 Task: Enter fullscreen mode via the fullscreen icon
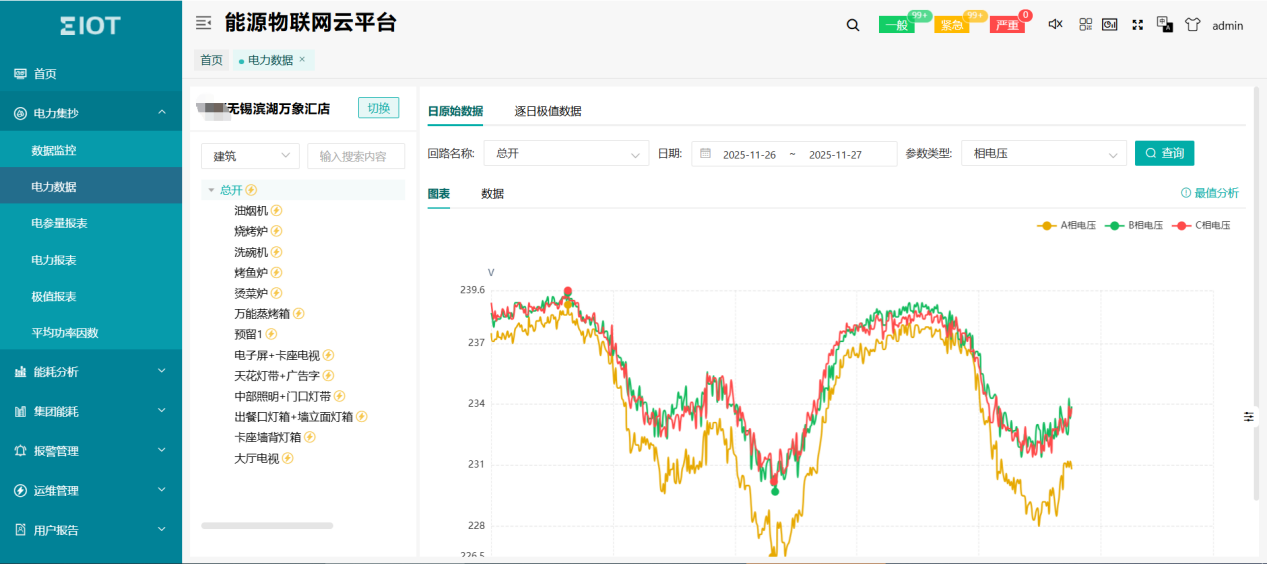coord(1137,25)
